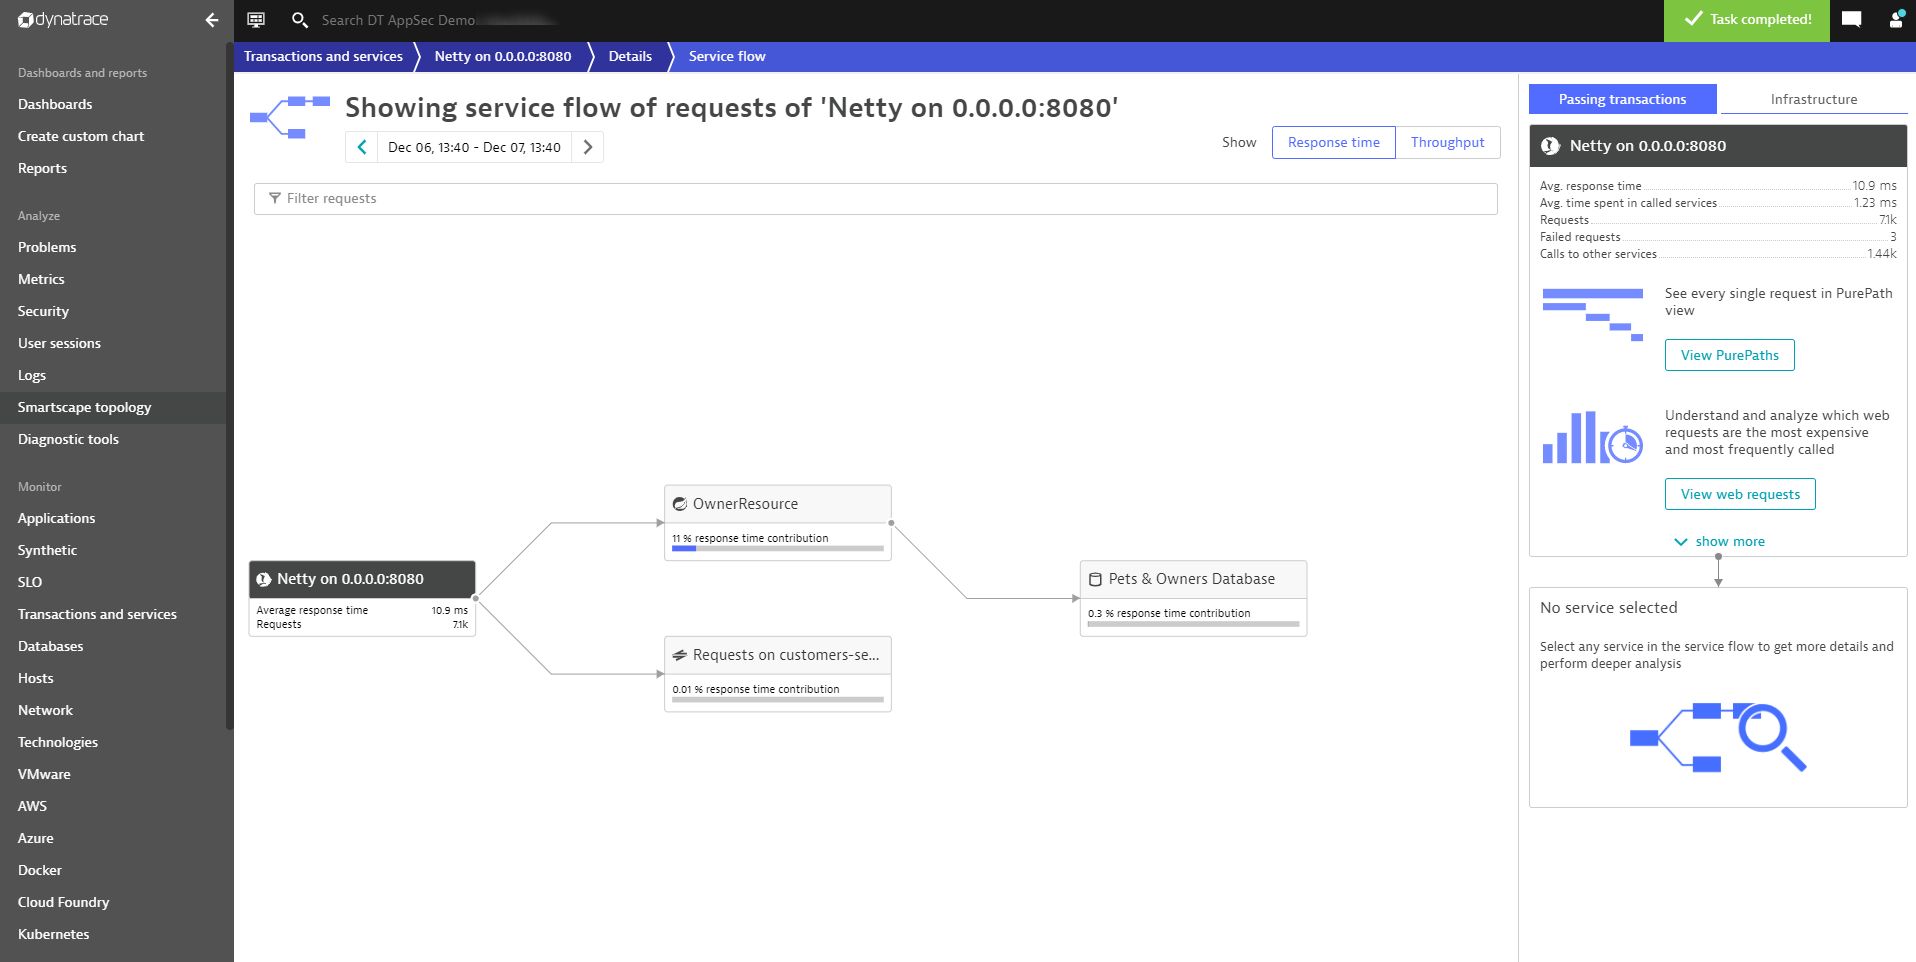Image resolution: width=1916 pixels, height=962 pixels.
Task: Open the user profile icon with notification badge
Action: point(1897,20)
